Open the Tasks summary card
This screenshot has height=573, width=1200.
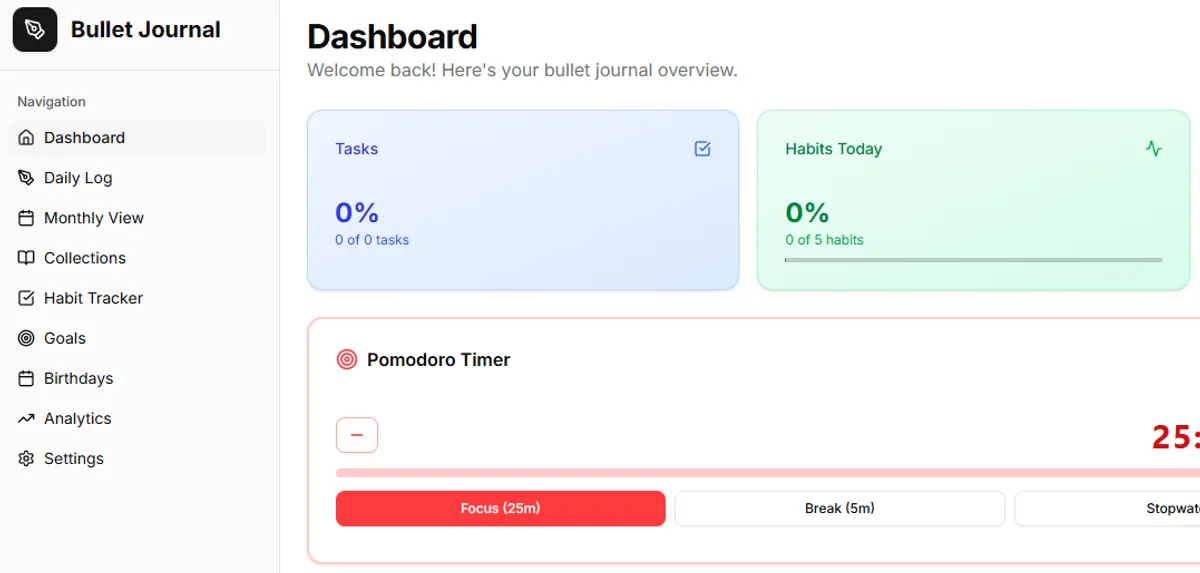[522, 200]
